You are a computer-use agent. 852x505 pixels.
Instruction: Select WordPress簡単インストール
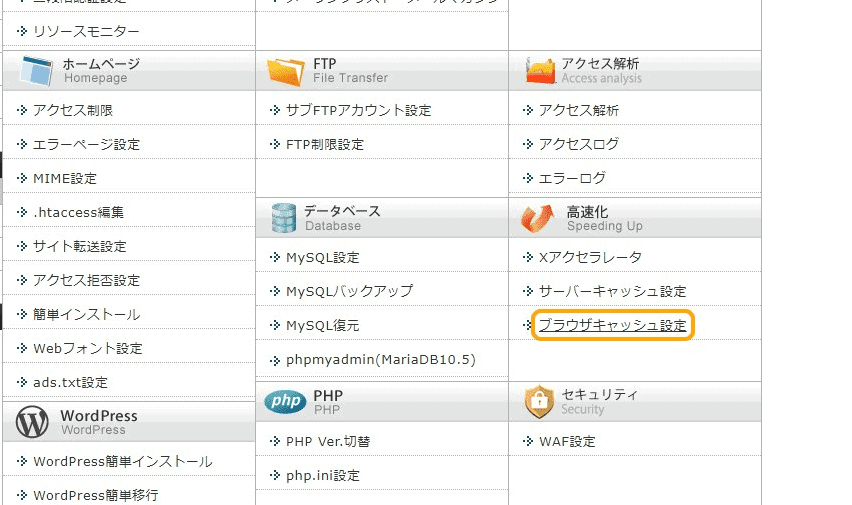pyautogui.click(x=123, y=462)
